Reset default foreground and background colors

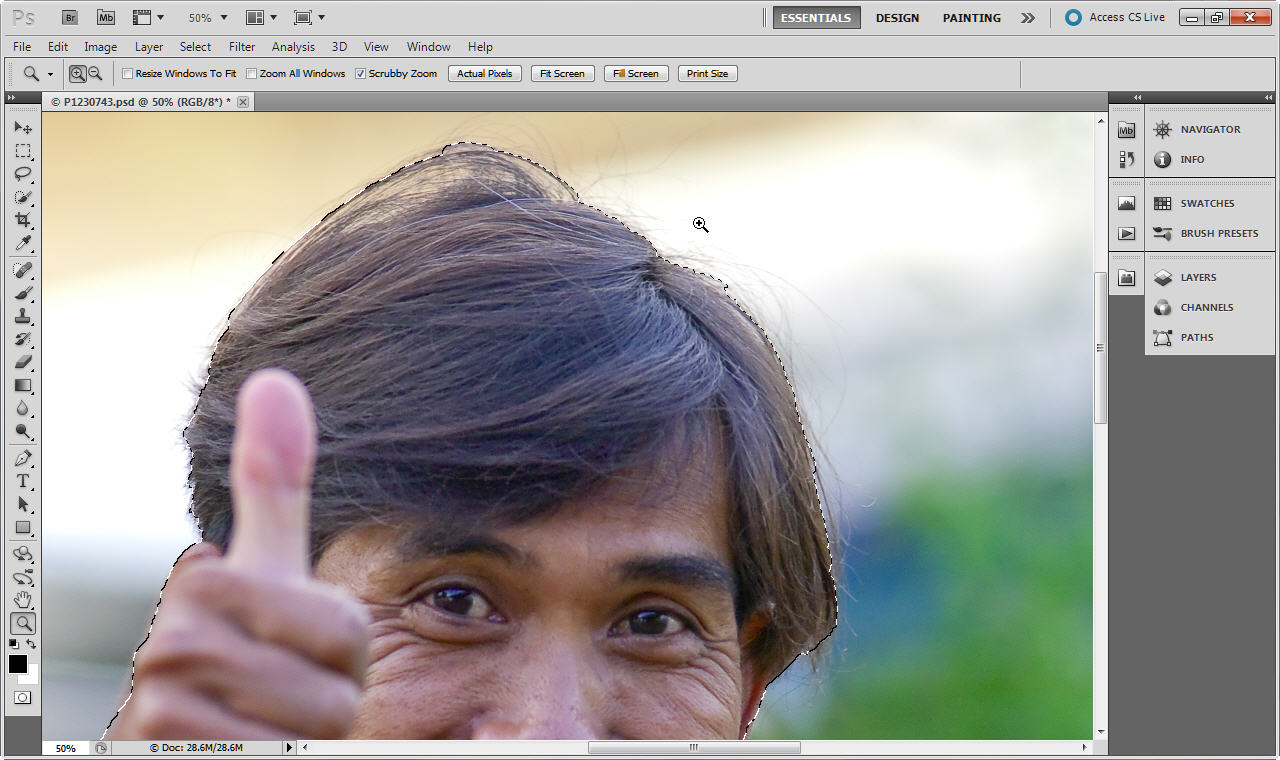click(x=14, y=644)
